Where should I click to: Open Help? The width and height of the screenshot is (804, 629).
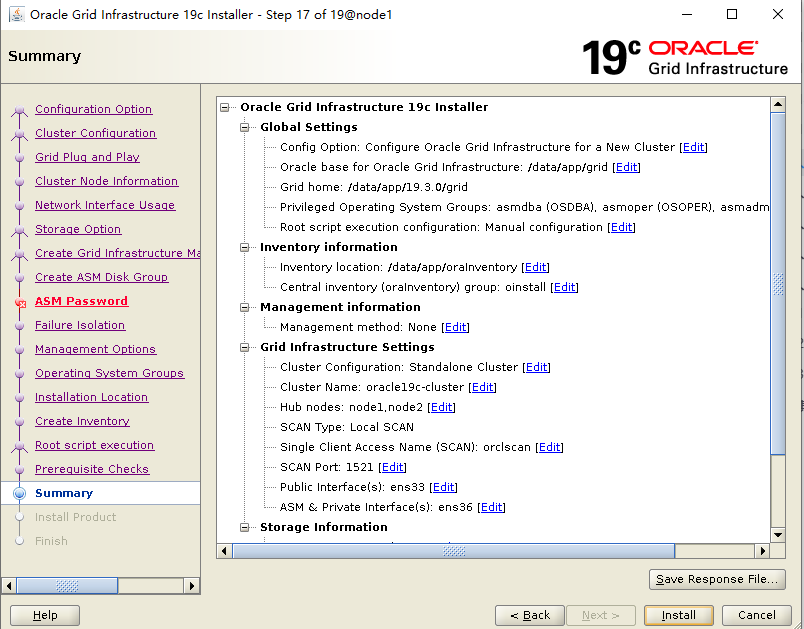[x=45, y=615]
